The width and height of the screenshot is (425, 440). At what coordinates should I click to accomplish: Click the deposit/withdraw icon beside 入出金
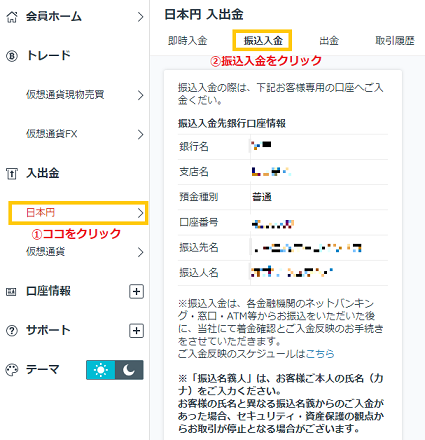click(12, 174)
